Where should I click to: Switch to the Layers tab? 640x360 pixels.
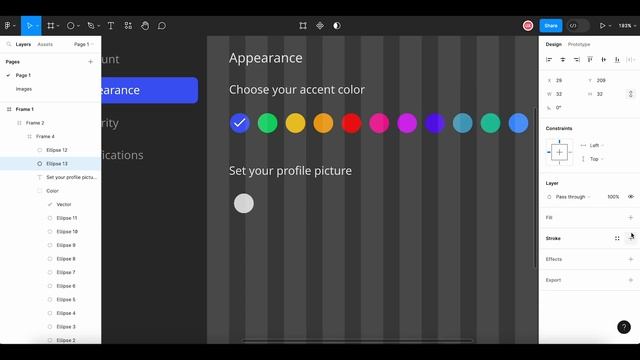23,44
